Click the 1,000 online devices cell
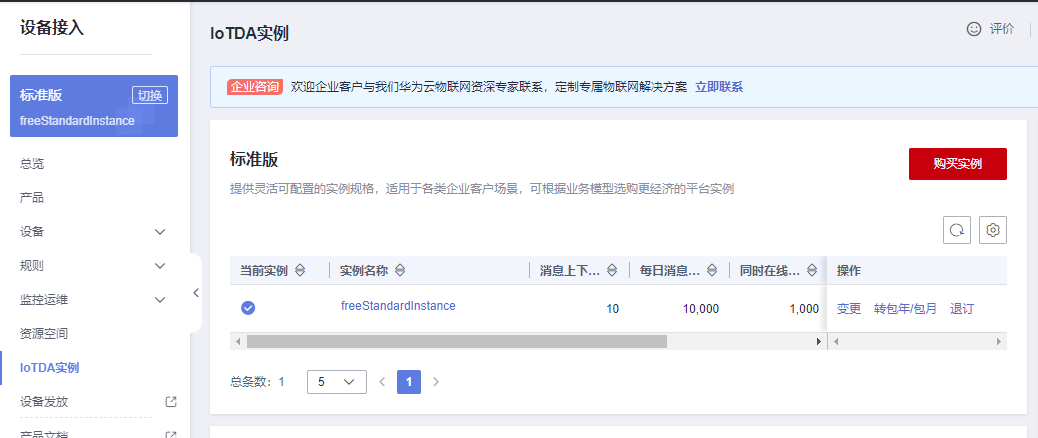 point(804,309)
